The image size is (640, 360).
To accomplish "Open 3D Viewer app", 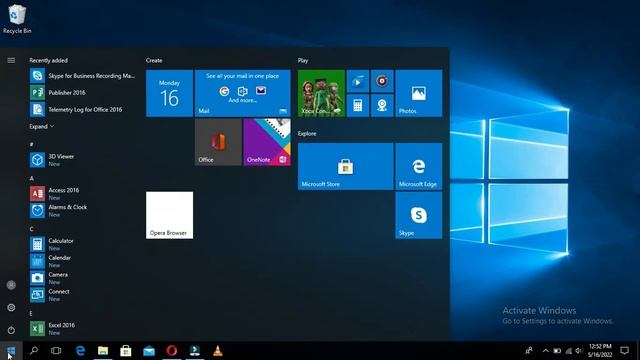I will 82,160.
